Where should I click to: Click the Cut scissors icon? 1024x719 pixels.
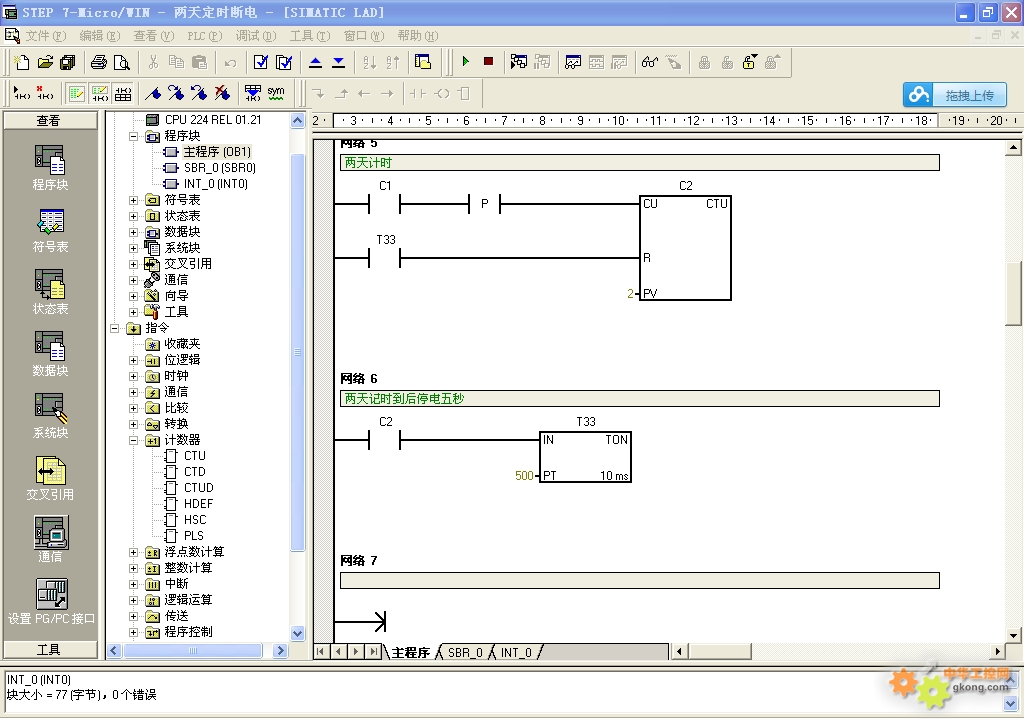(153, 62)
